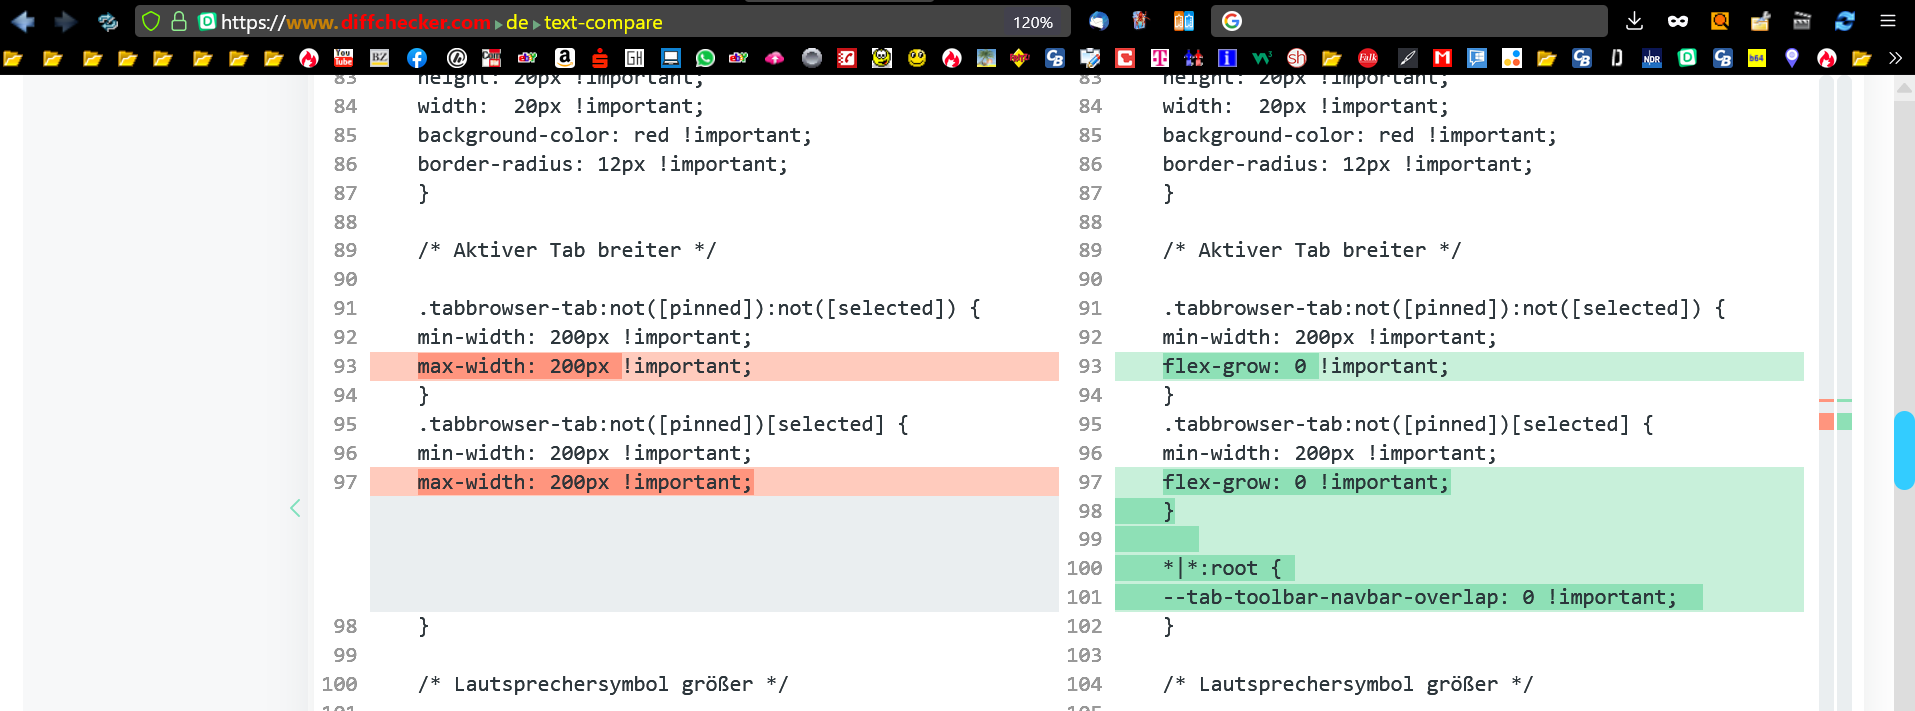Open the downloads arrow icon
The image size is (1915, 711).
tap(1634, 21)
